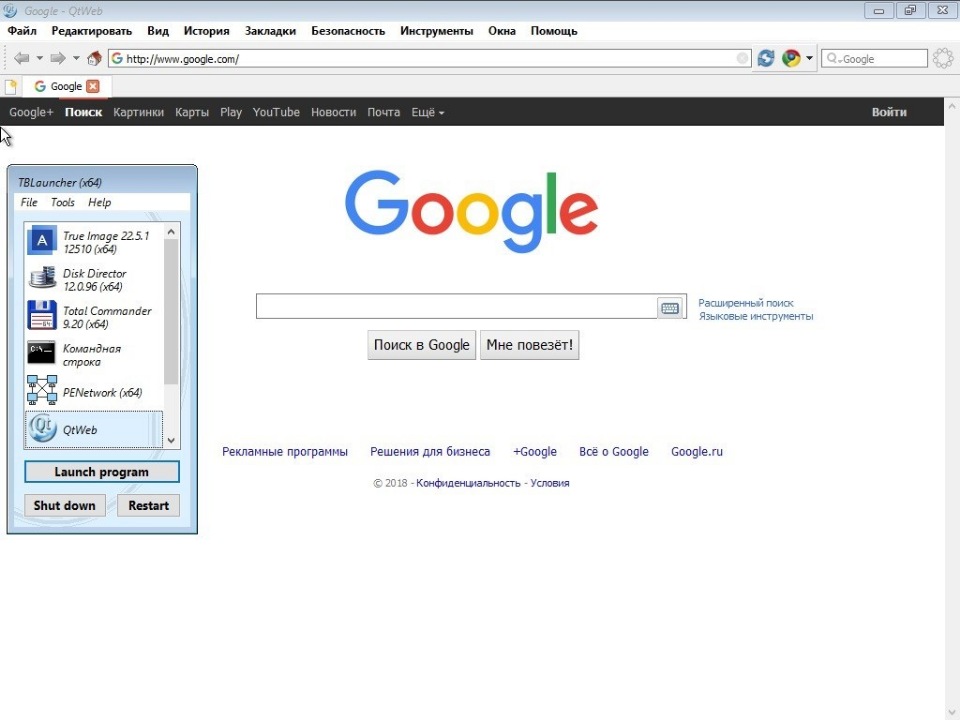Select QtWeb icon in launcher
The image size is (960, 720).
pos(42,428)
